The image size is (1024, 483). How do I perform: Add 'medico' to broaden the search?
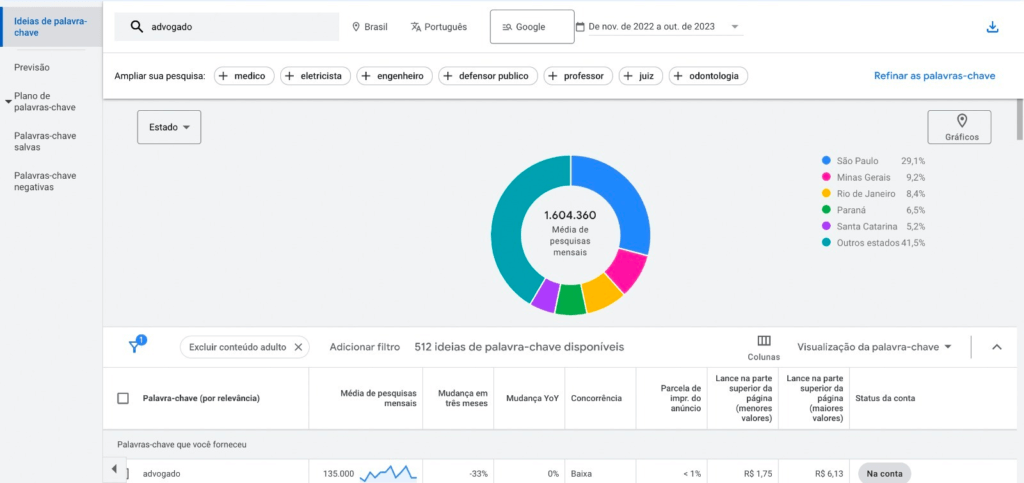click(244, 76)
